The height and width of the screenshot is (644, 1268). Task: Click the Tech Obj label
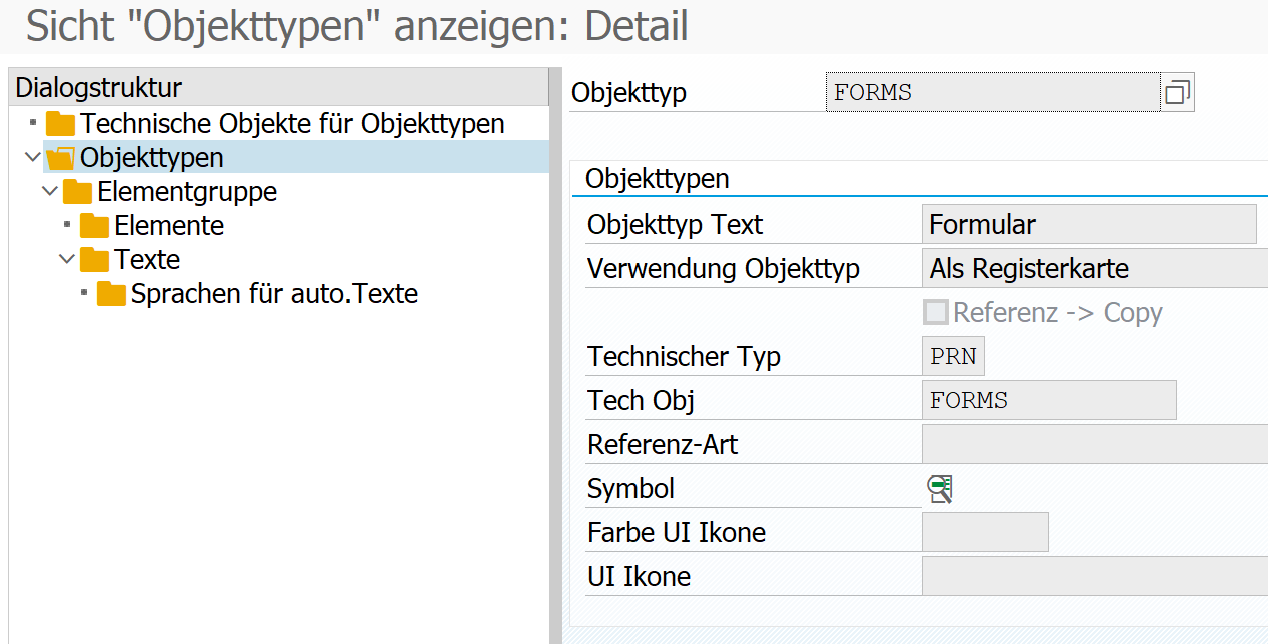pos(641,401)
